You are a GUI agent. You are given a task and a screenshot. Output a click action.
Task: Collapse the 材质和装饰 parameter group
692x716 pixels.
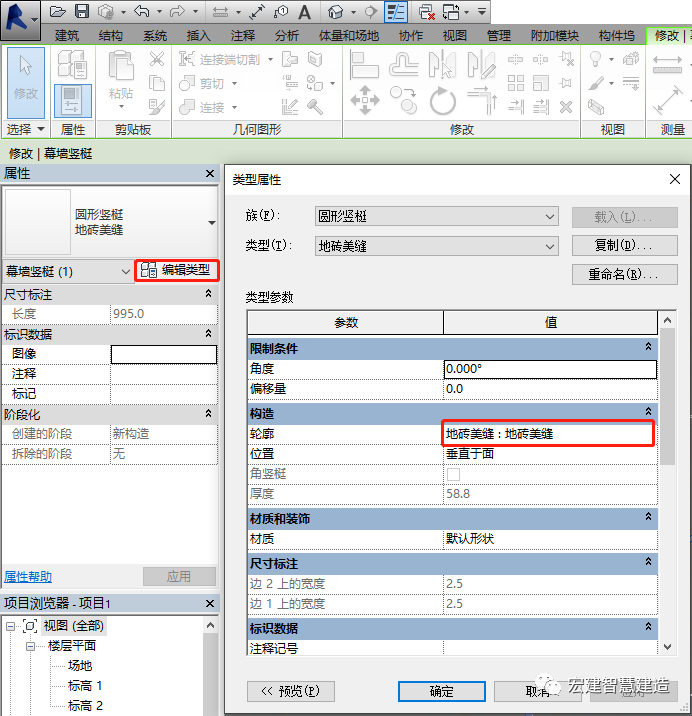tap(648, 517)
